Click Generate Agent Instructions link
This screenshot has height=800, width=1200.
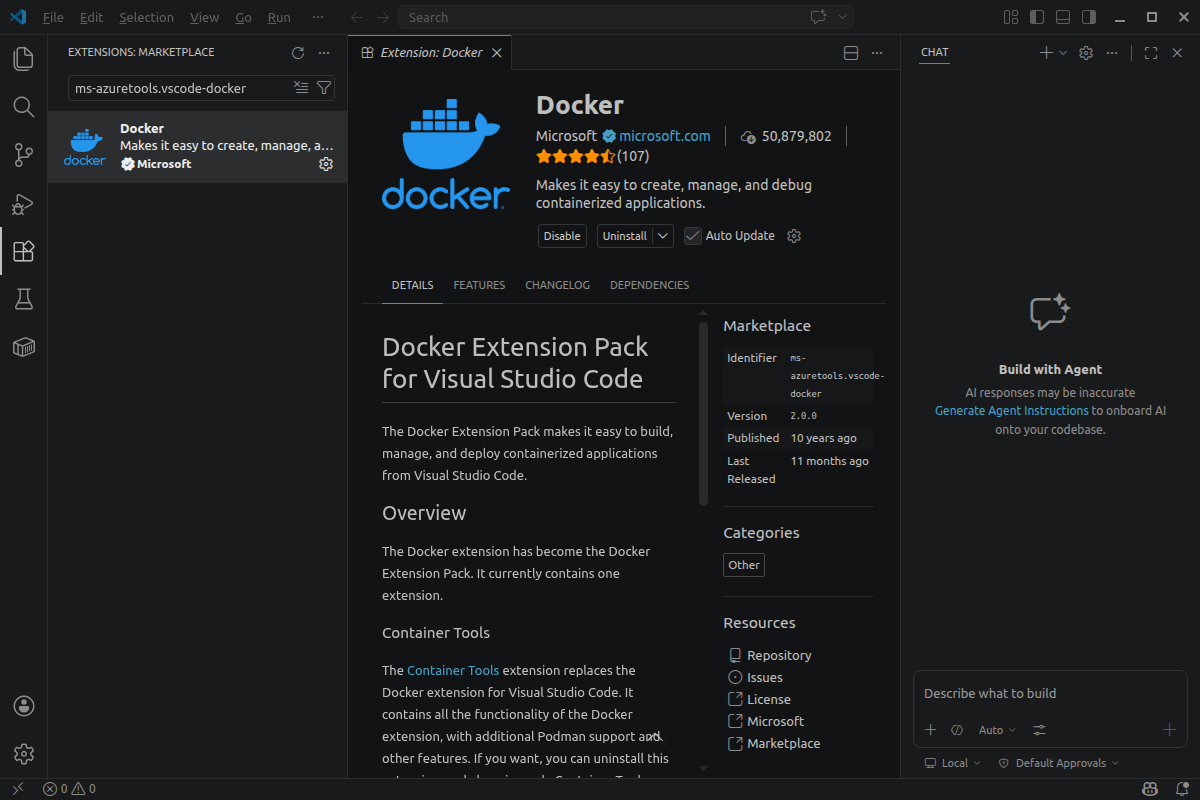[x=1011, y=411]
